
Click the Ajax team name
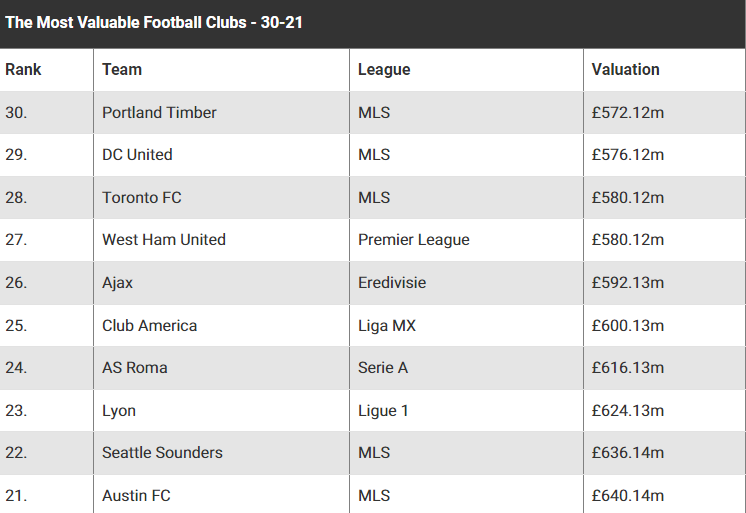tap(117, 283)
